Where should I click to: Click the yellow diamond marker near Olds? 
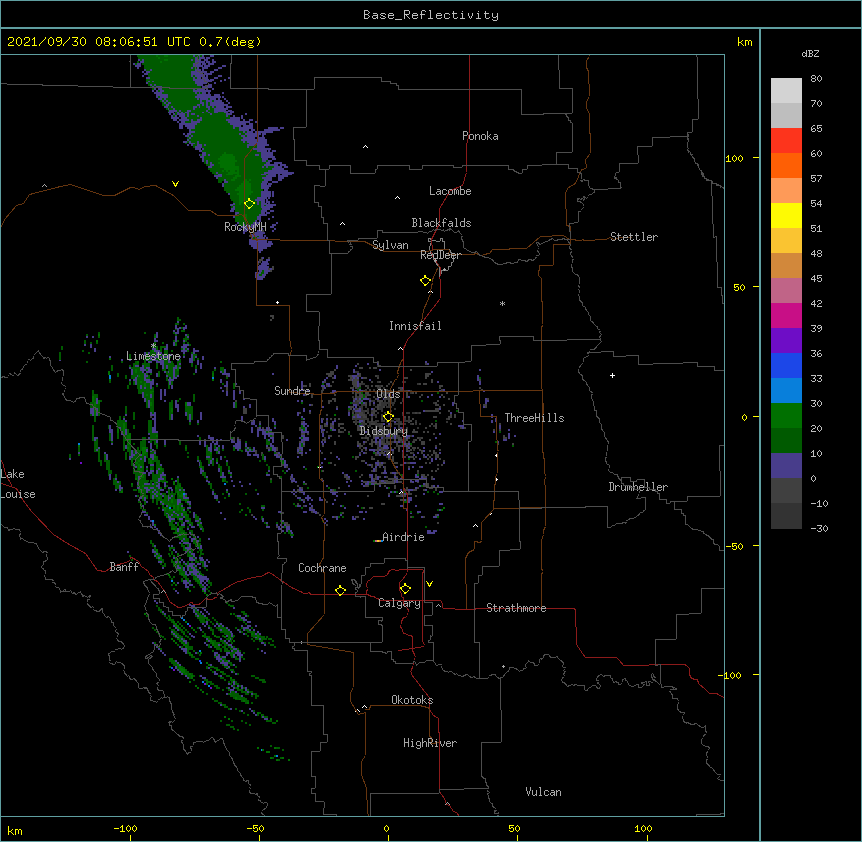388,417
